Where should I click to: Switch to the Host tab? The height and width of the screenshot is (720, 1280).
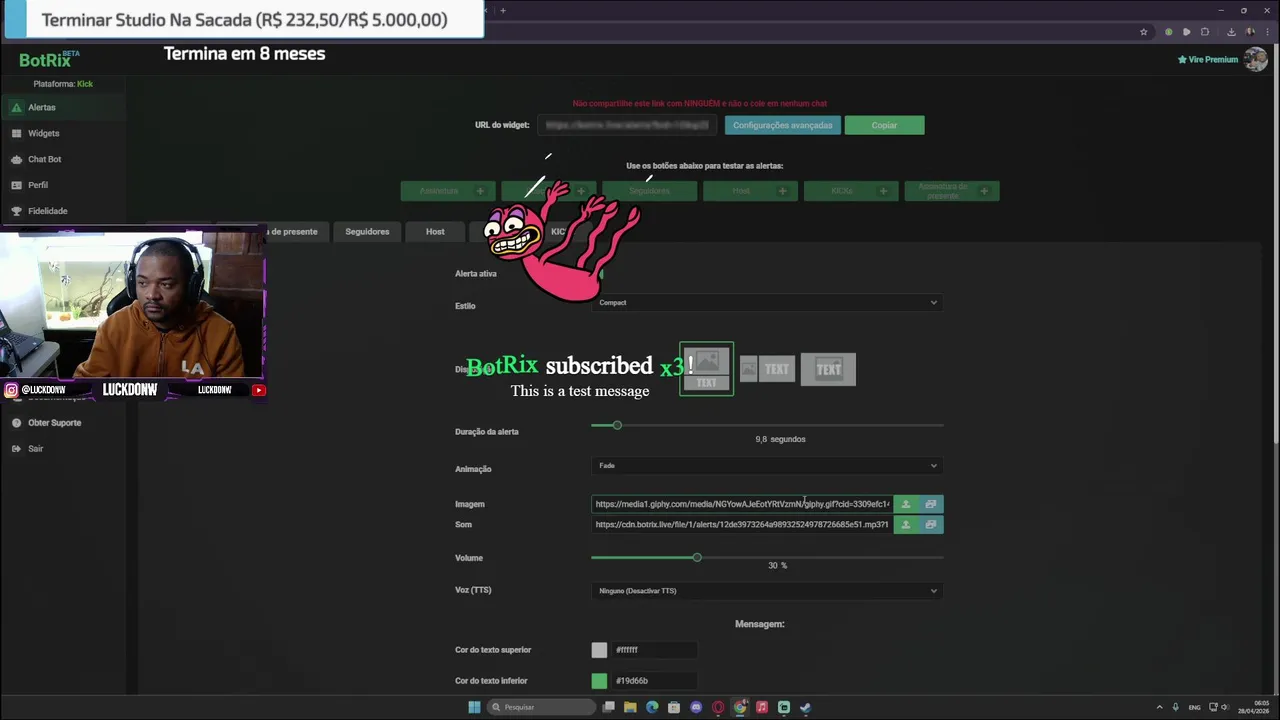pyautogui.click(x=435, y=232)
